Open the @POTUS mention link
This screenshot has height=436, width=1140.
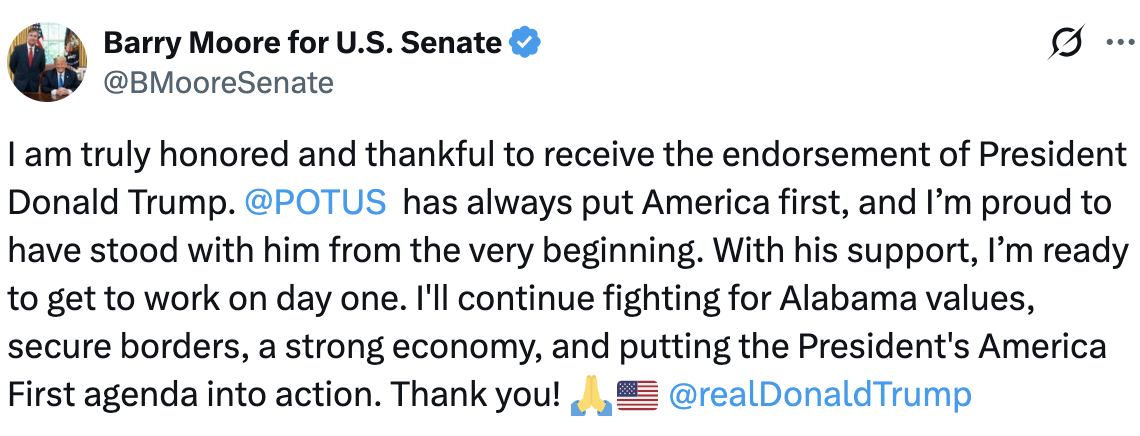(x=315, y=203)
